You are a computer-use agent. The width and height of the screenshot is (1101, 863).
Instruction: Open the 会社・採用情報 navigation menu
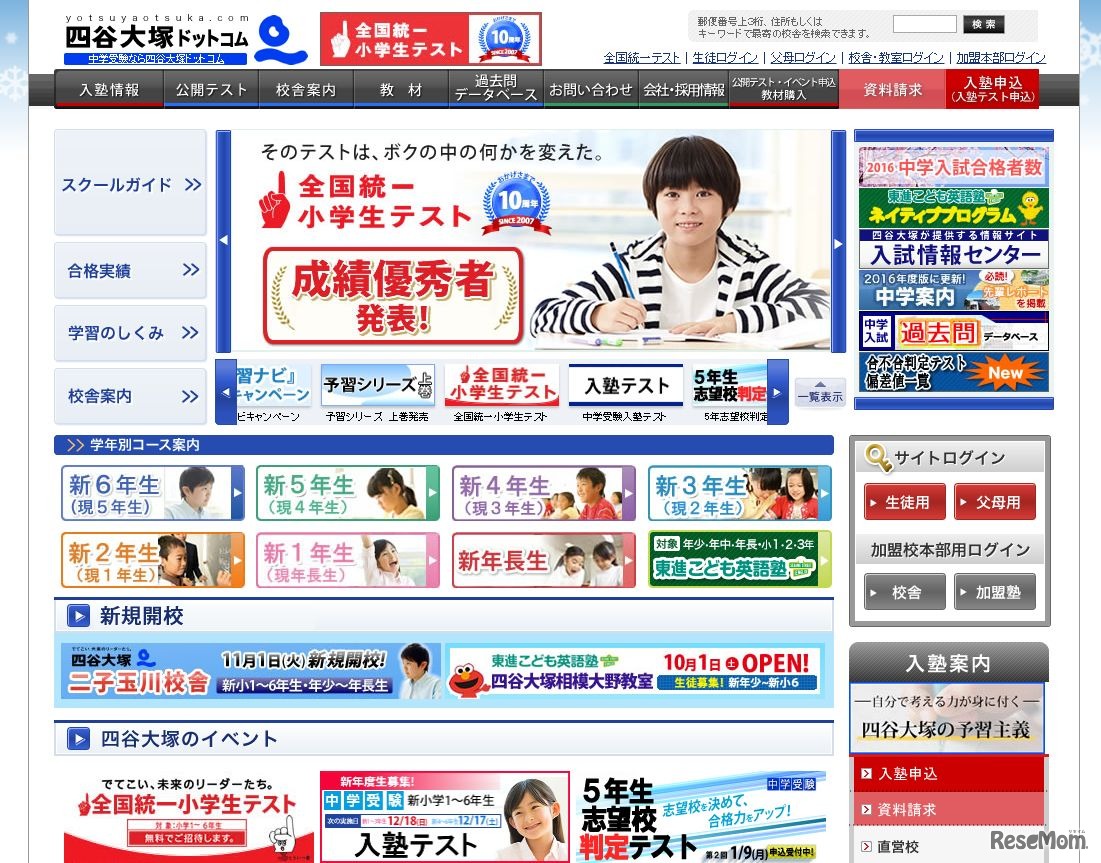tap(684, 90)
